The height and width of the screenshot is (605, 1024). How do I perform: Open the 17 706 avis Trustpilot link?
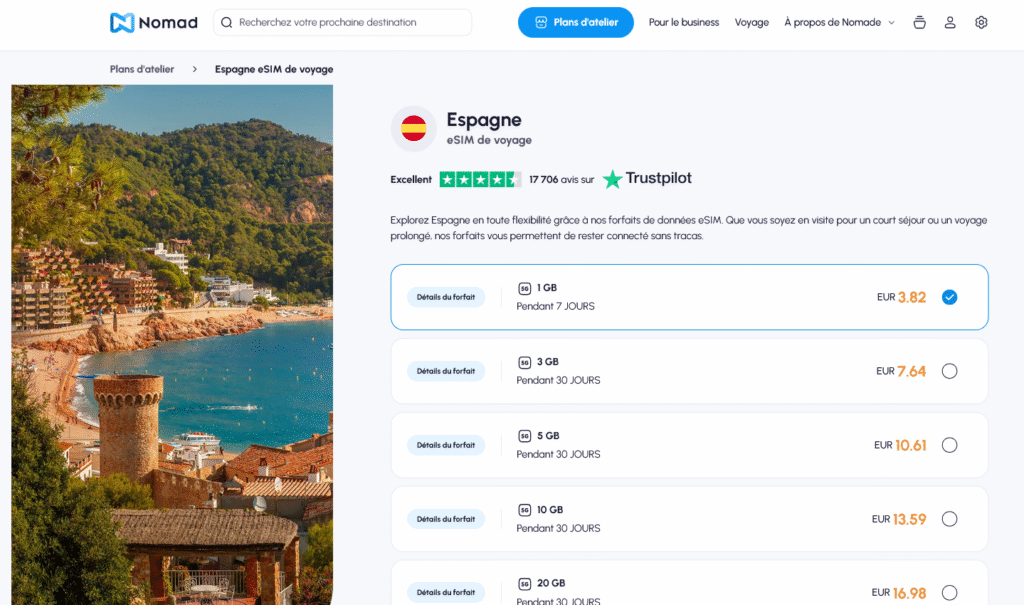pyautogui.click(x=560, y=179)
